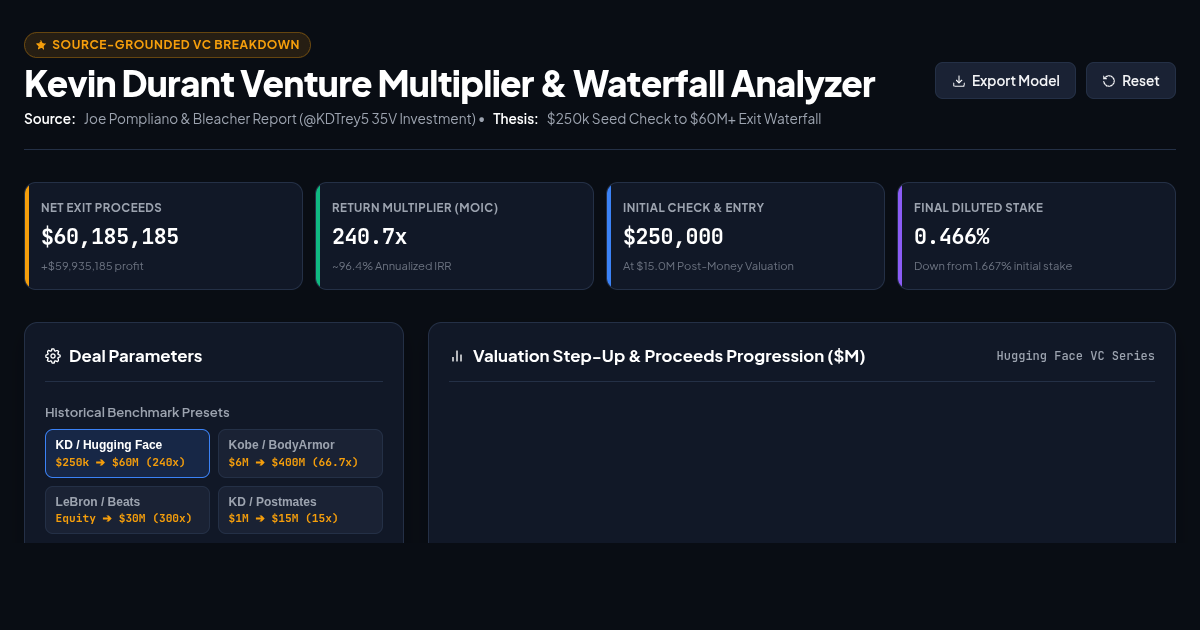1200x630 pixels.
Task: Click the Valuation Step-Up & Proceeds Progression heading
Action: click(669, 356)
